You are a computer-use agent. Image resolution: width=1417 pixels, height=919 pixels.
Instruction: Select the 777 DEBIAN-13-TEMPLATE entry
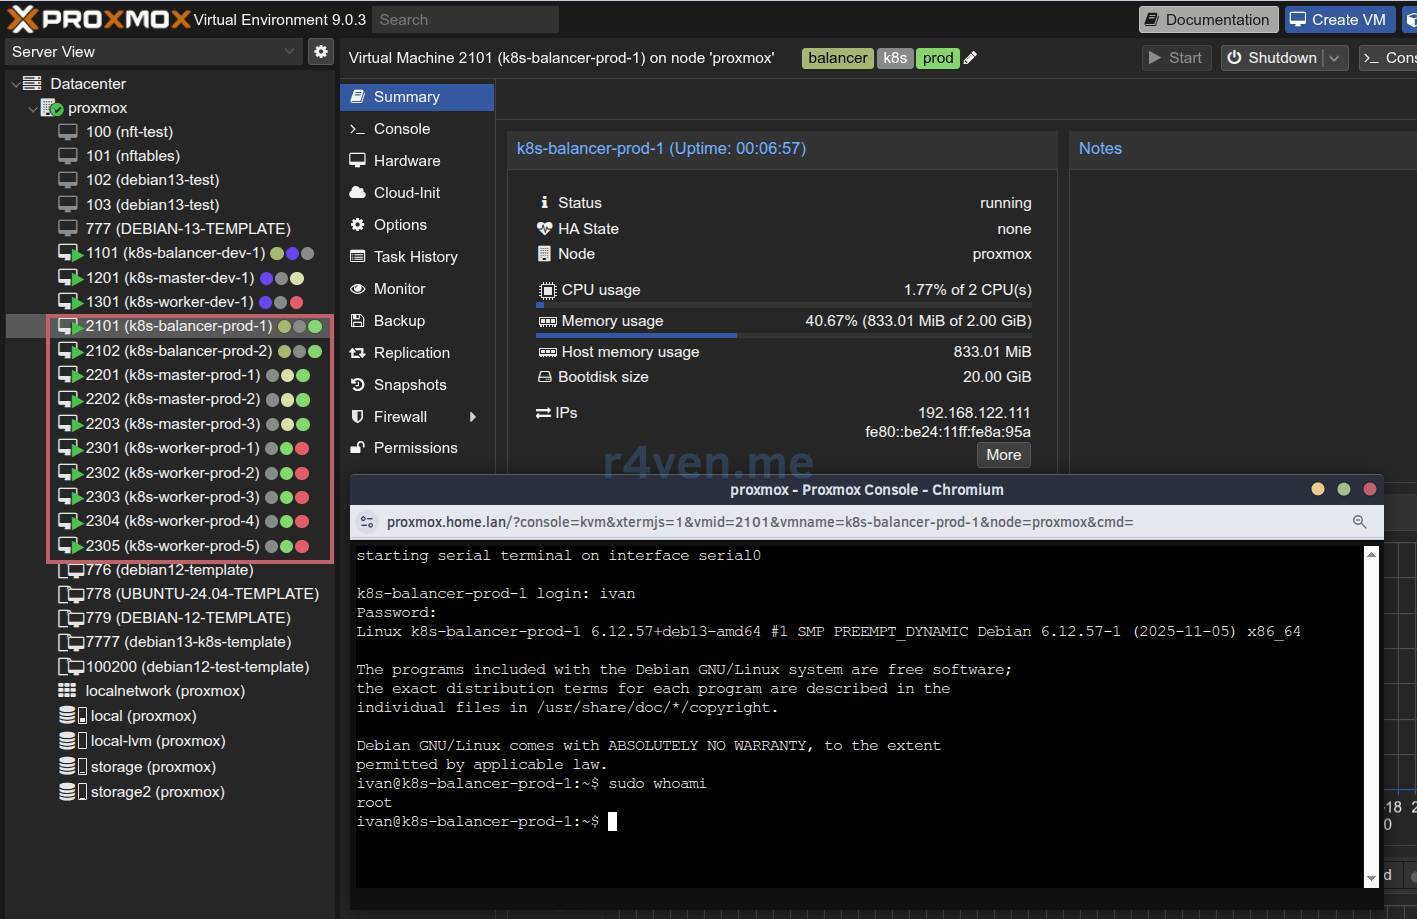click(187, 229)
